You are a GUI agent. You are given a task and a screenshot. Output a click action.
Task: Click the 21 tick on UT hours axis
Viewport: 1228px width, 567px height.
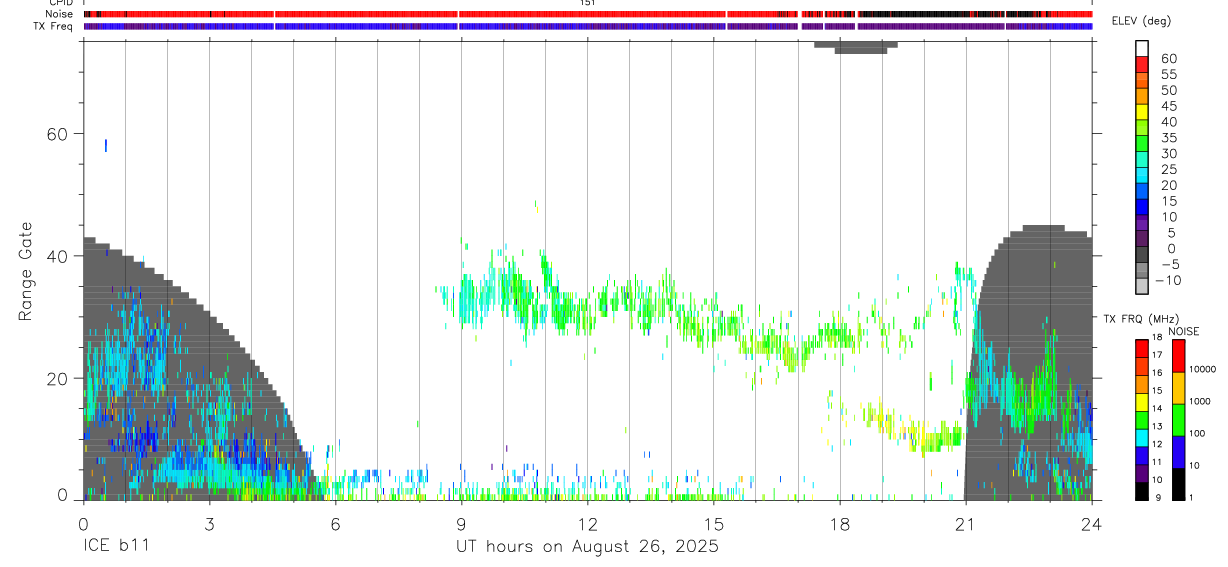pyautogui.click(x=965, y=523)
